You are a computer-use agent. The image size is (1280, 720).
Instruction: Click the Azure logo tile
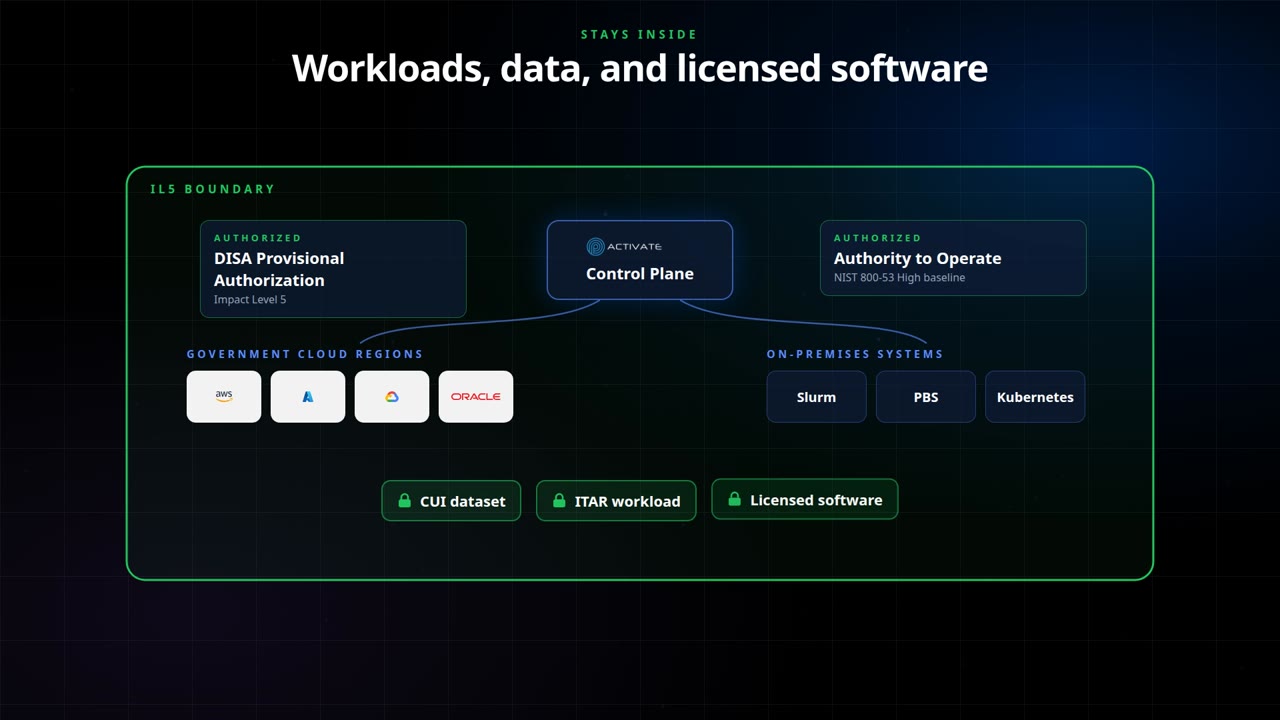click(308, 397)
